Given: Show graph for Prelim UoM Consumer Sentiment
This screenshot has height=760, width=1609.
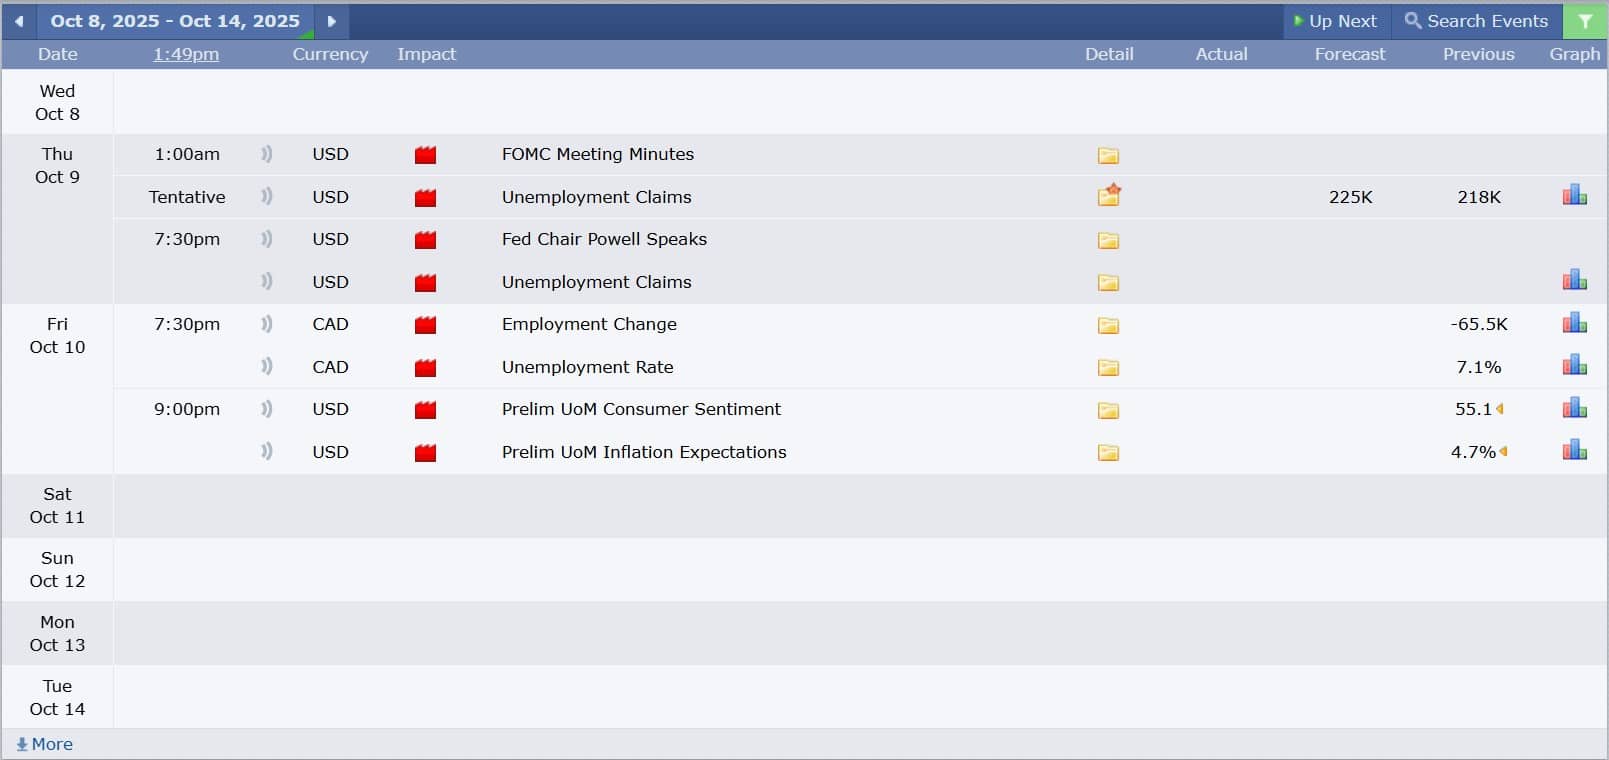Looking at the screenshot, I should point(1574,408).
